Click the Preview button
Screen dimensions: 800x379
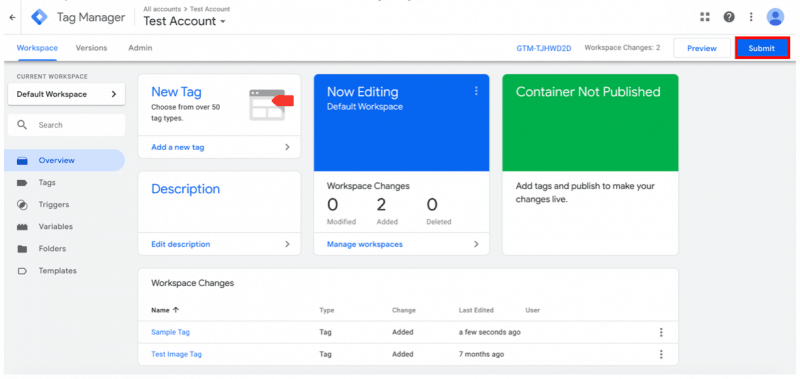702,48
